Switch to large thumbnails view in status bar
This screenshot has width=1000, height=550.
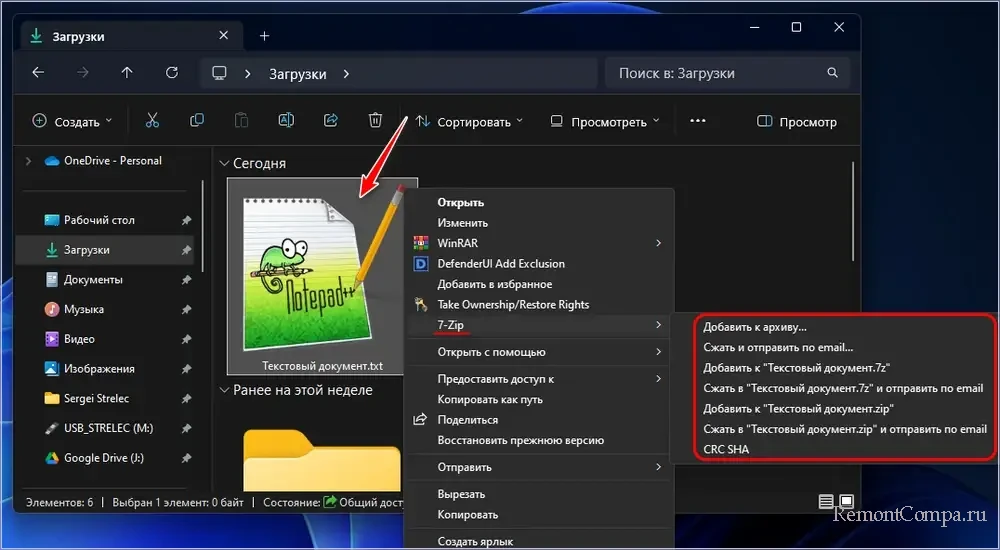(x=846, y=501)
